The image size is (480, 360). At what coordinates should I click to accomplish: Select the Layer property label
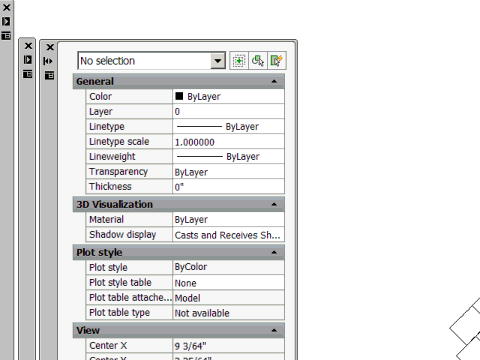point(101,112)
